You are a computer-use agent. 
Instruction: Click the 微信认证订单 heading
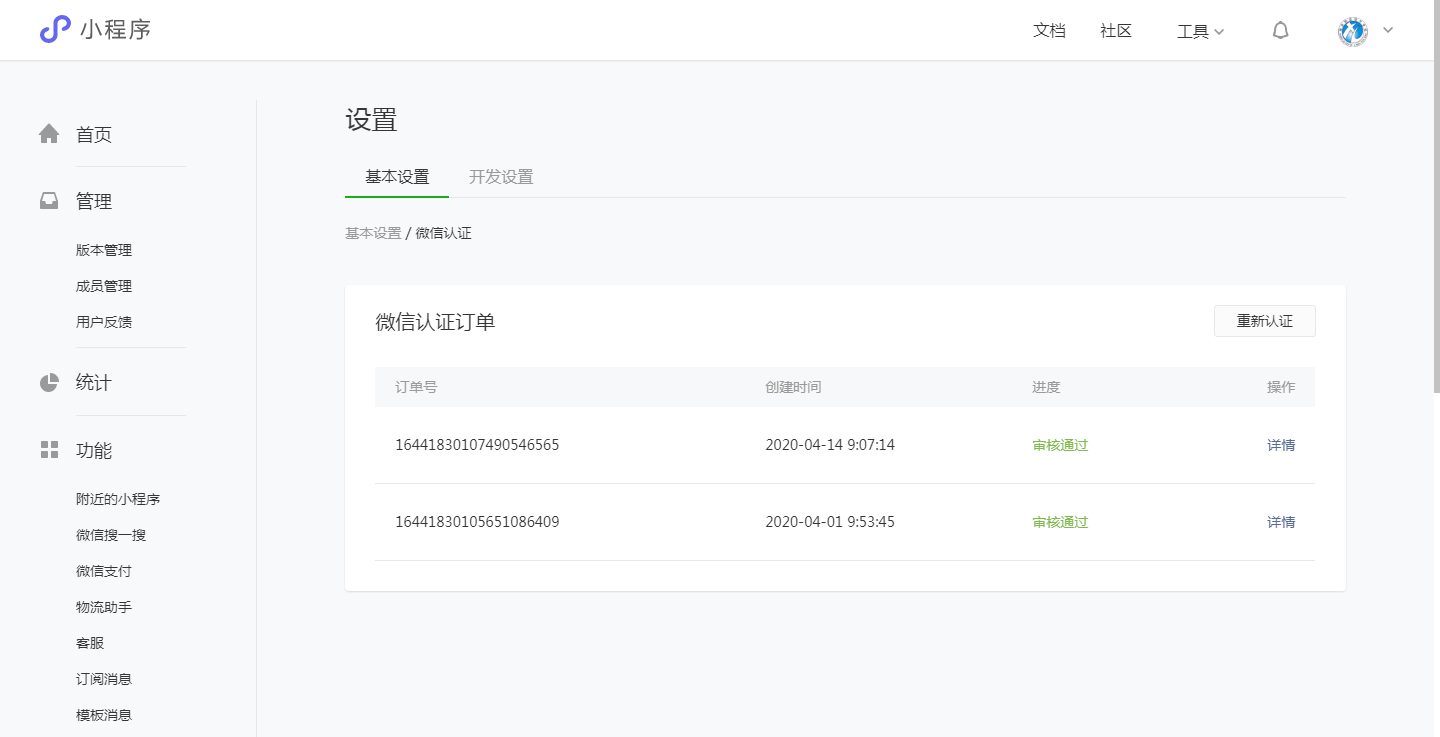tap(435, 322)
